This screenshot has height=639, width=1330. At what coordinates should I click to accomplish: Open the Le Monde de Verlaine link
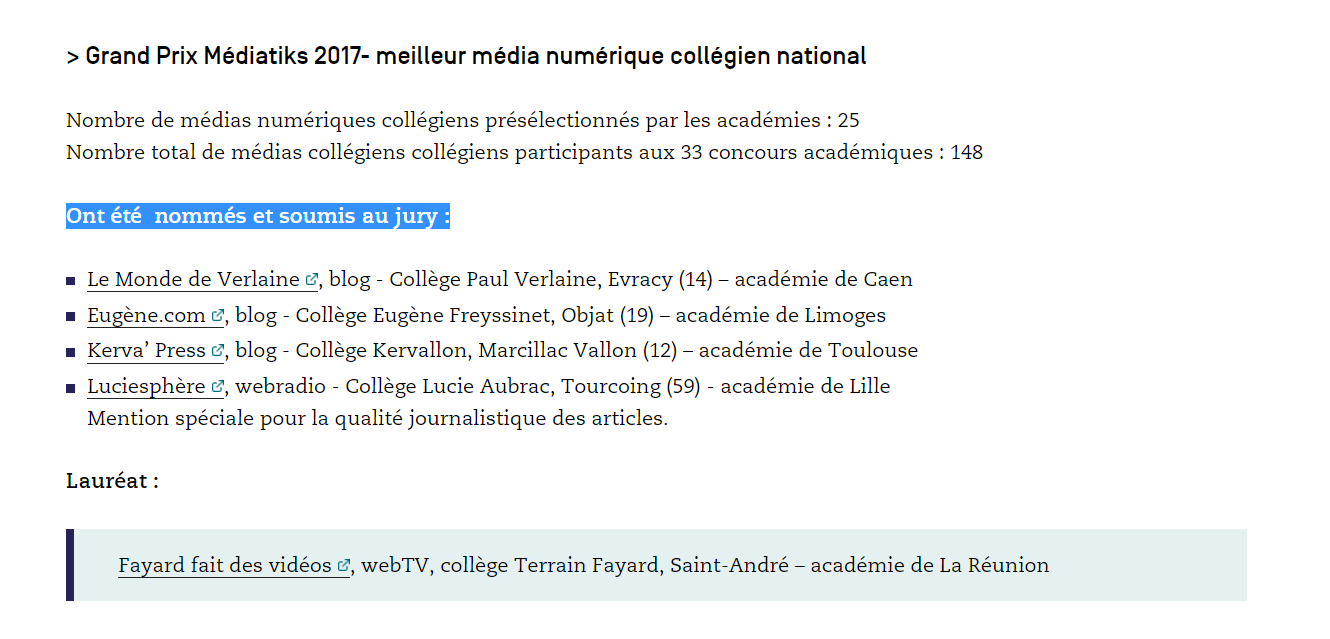[x=193, y=280]
